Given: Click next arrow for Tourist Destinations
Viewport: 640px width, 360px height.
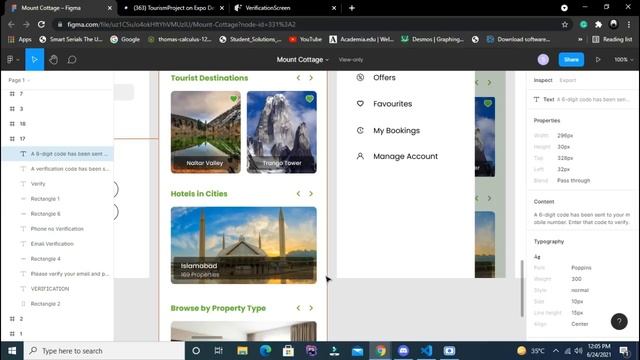Looking at the screenshot, I should pos(311,78).
